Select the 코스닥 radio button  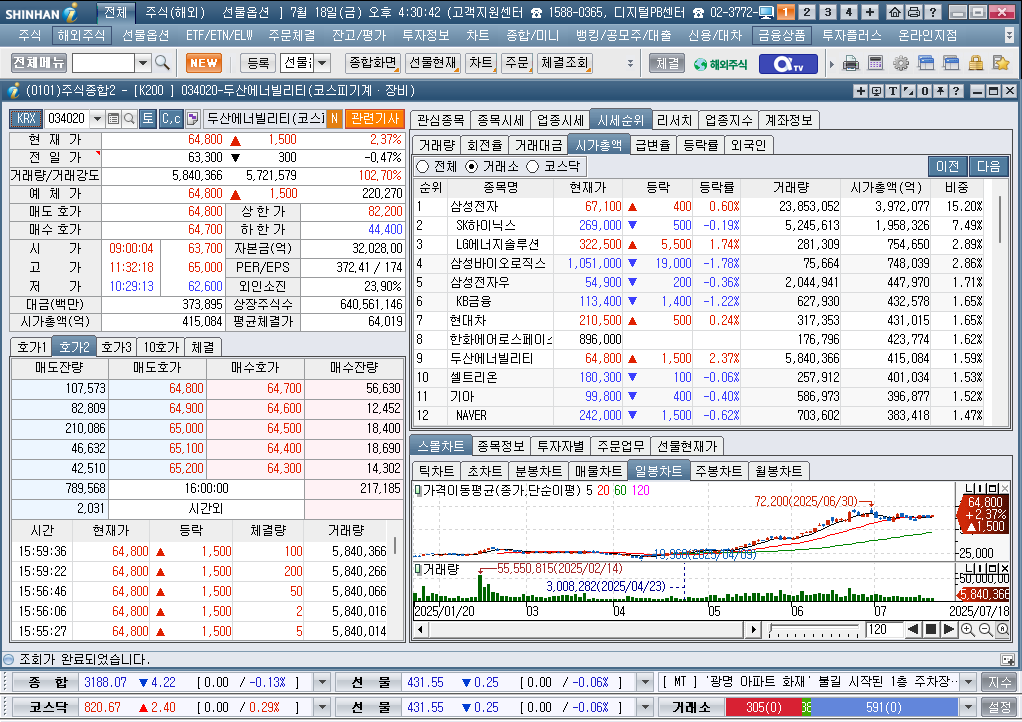[x=533, y=167]
